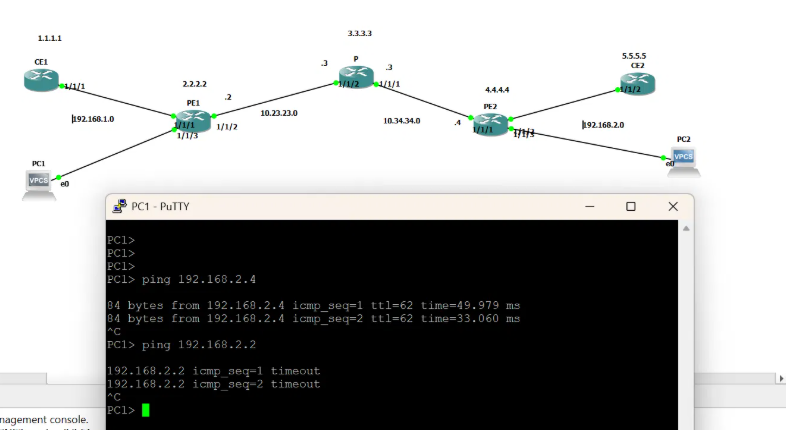Click the green cursor at PC1 prompt

[x=145, y=410]
